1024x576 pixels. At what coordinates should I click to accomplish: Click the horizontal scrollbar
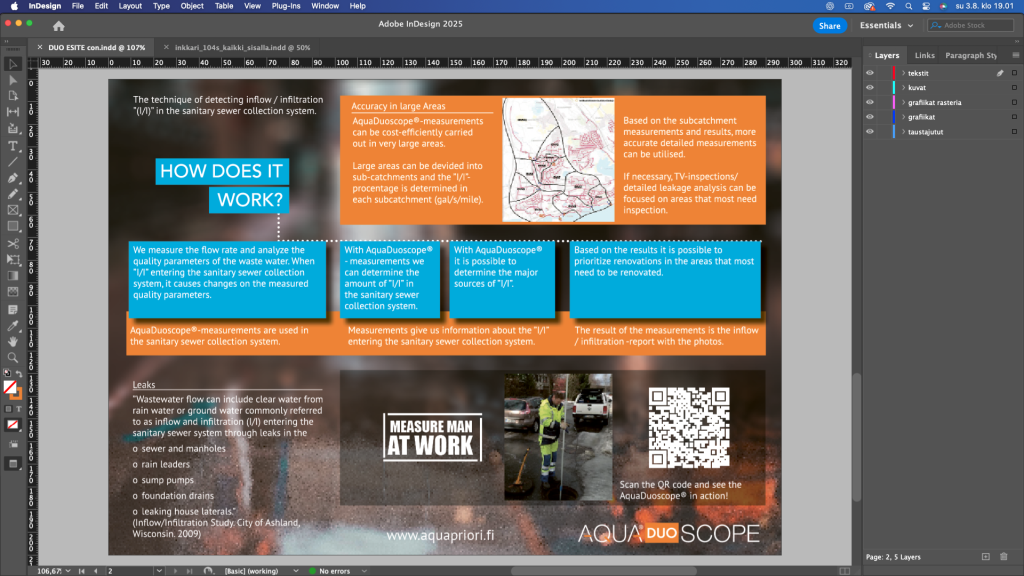pyautogui.click(x=603, y=571)
